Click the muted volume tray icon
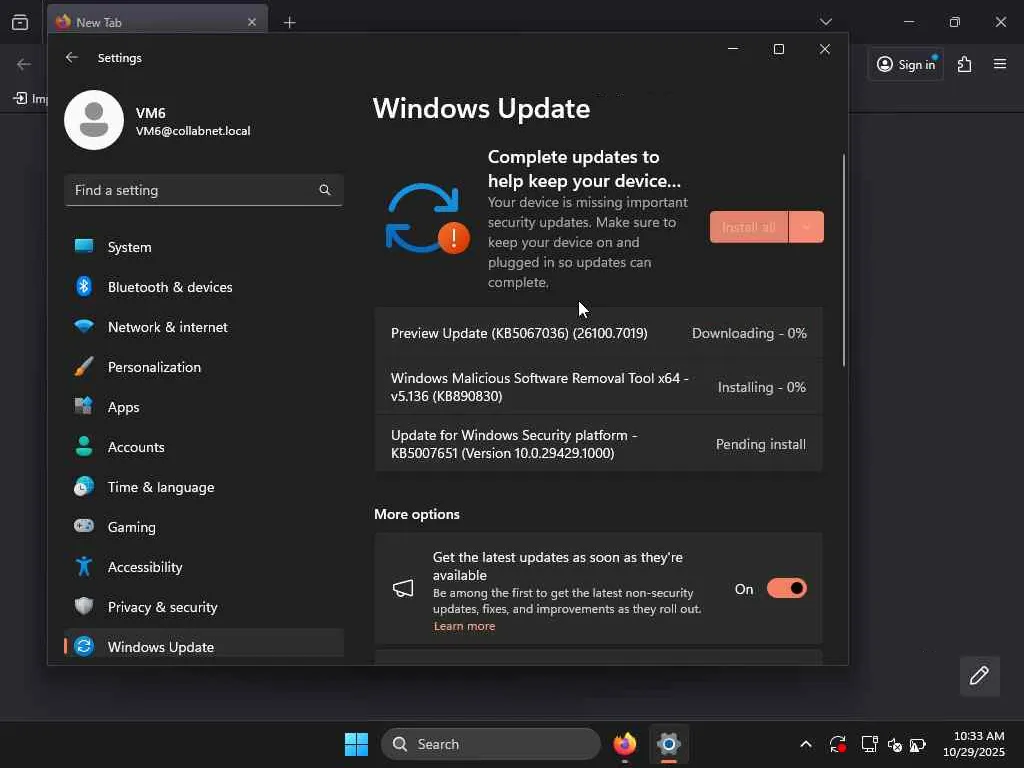The image size is (1024, 768). tap(894, 744)
